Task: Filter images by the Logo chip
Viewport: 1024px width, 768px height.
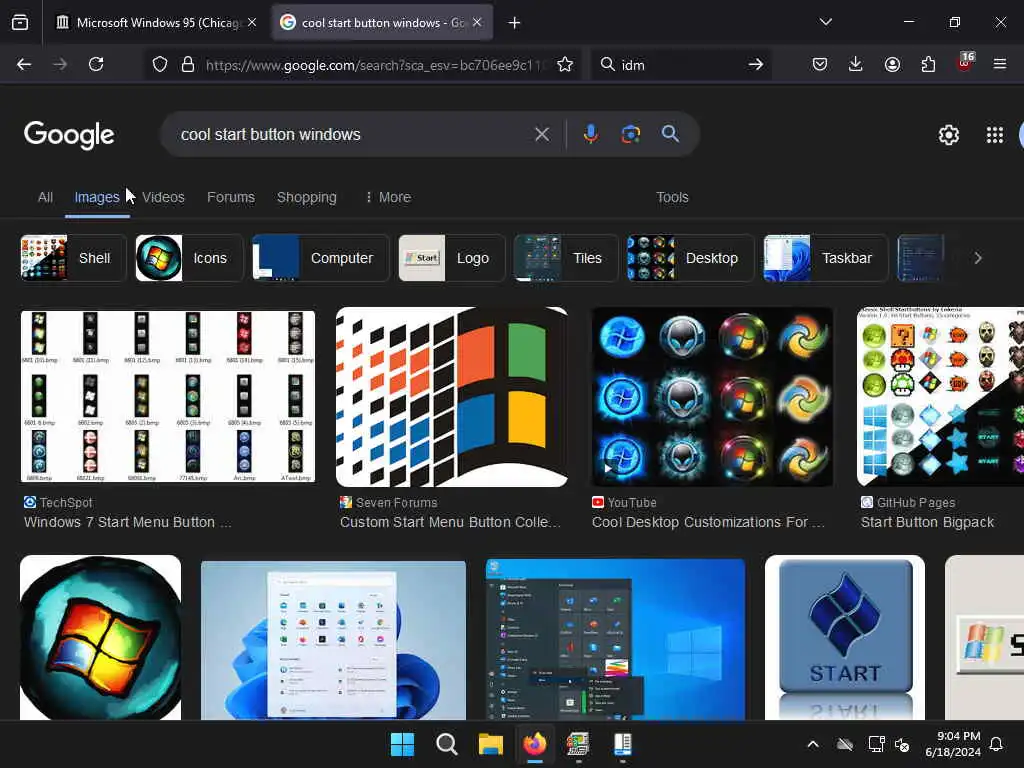Action: 451,258
